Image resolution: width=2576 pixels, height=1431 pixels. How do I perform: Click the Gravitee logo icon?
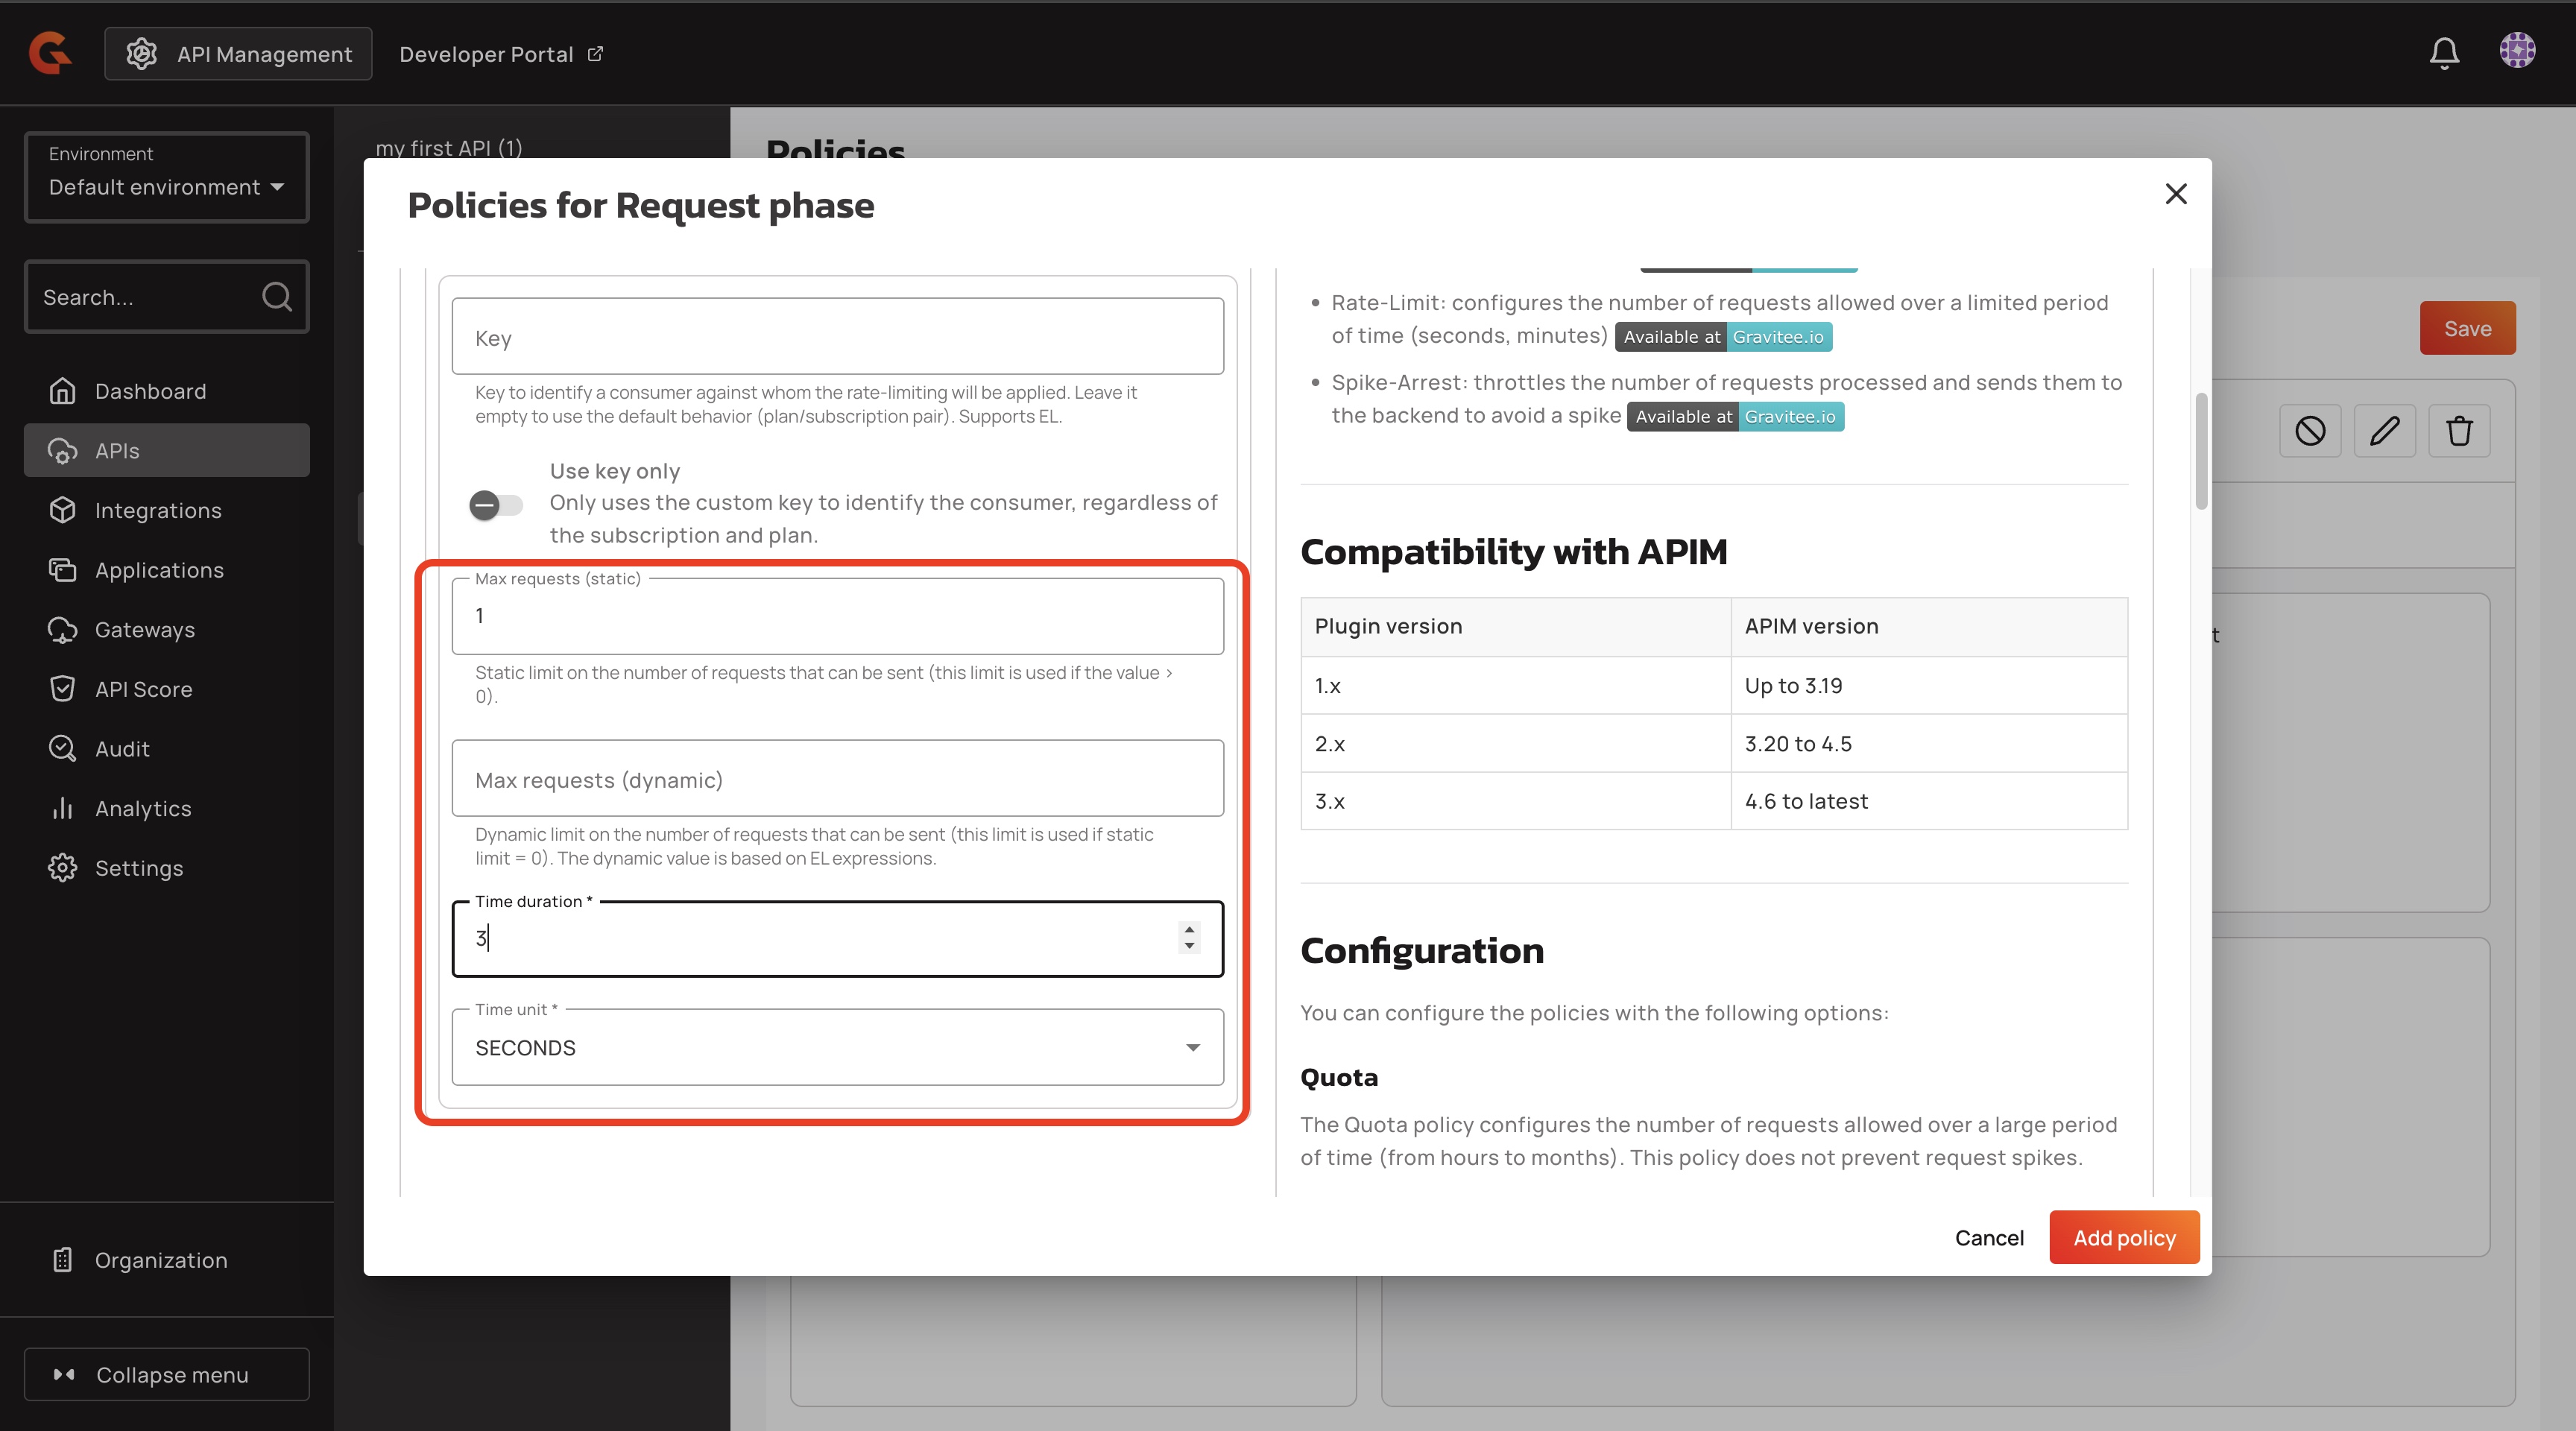click(x=50, y=53)
